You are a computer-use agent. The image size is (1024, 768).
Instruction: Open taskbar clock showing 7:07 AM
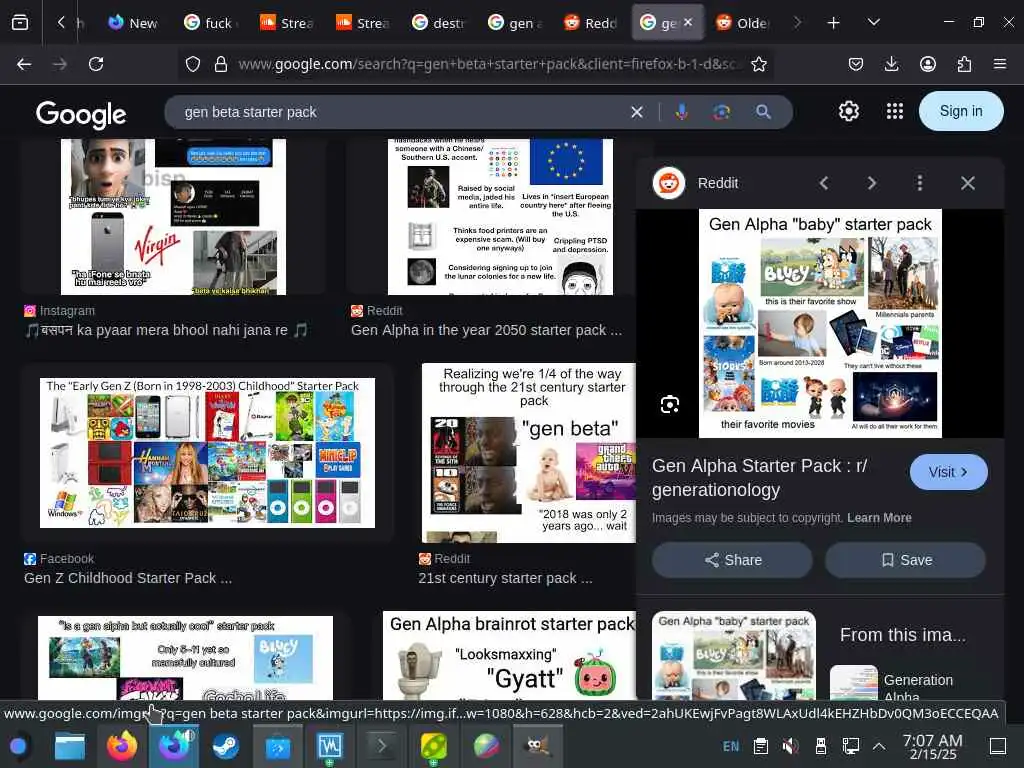(932, 746)
